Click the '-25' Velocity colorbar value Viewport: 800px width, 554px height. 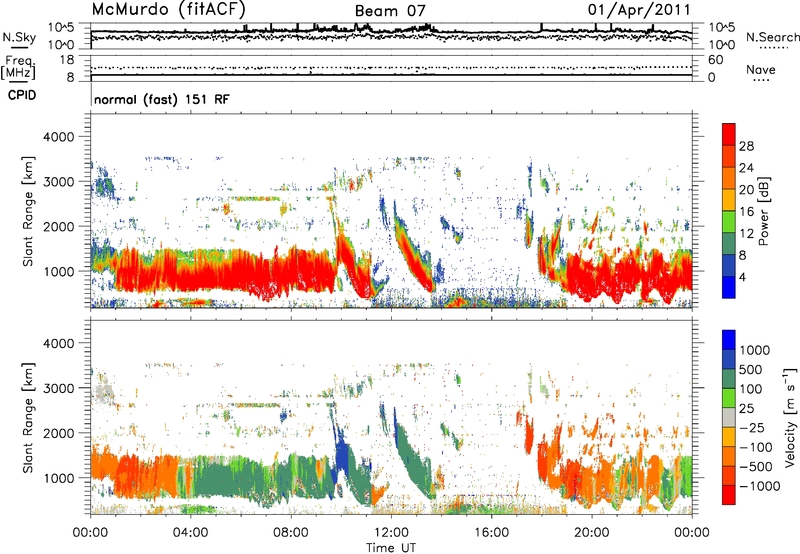(752, 427)
